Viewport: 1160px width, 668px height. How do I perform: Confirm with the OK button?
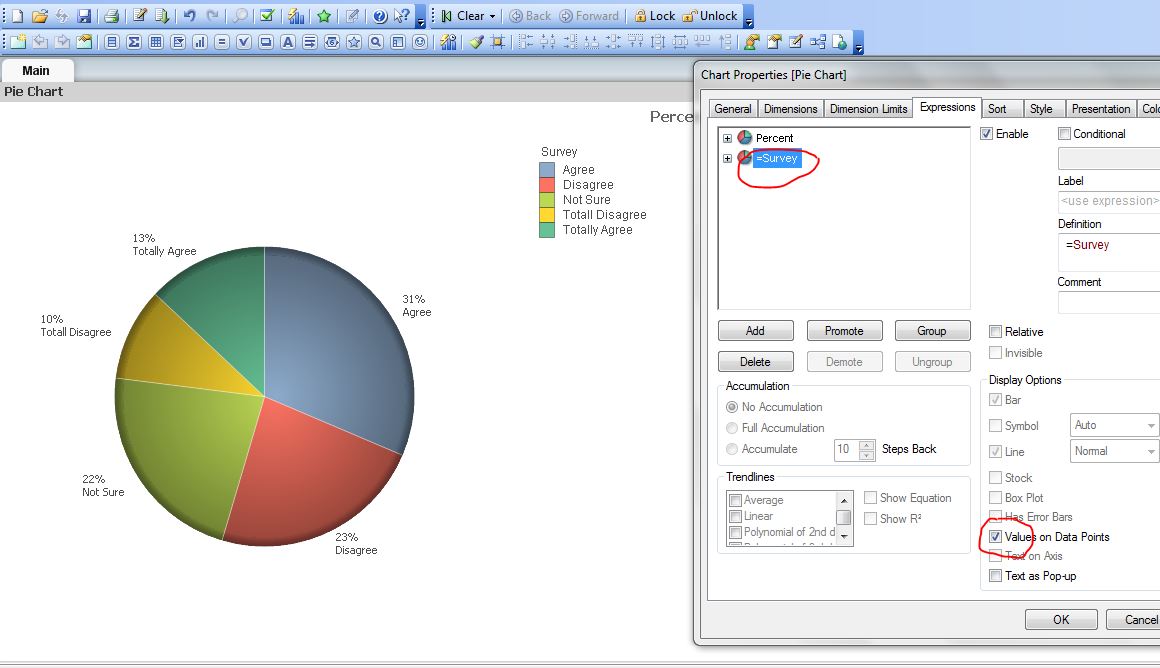point(1061,620)
